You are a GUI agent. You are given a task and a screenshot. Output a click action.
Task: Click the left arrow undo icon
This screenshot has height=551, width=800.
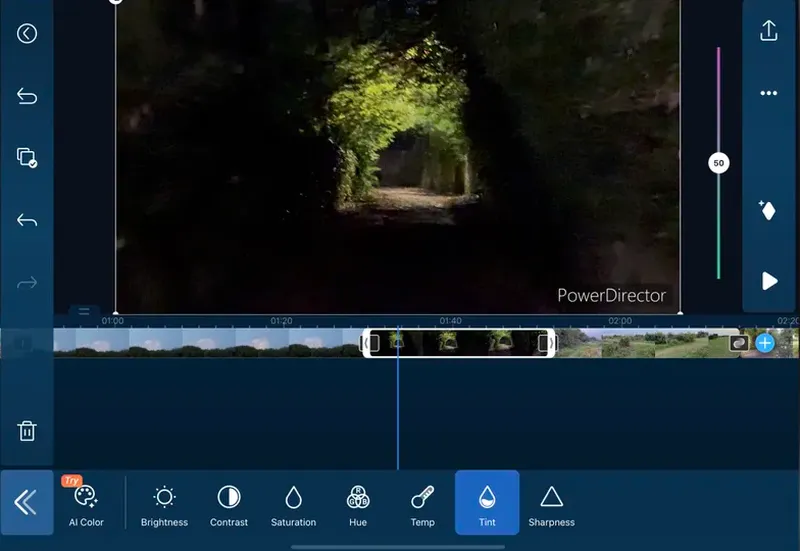point(27,220)
